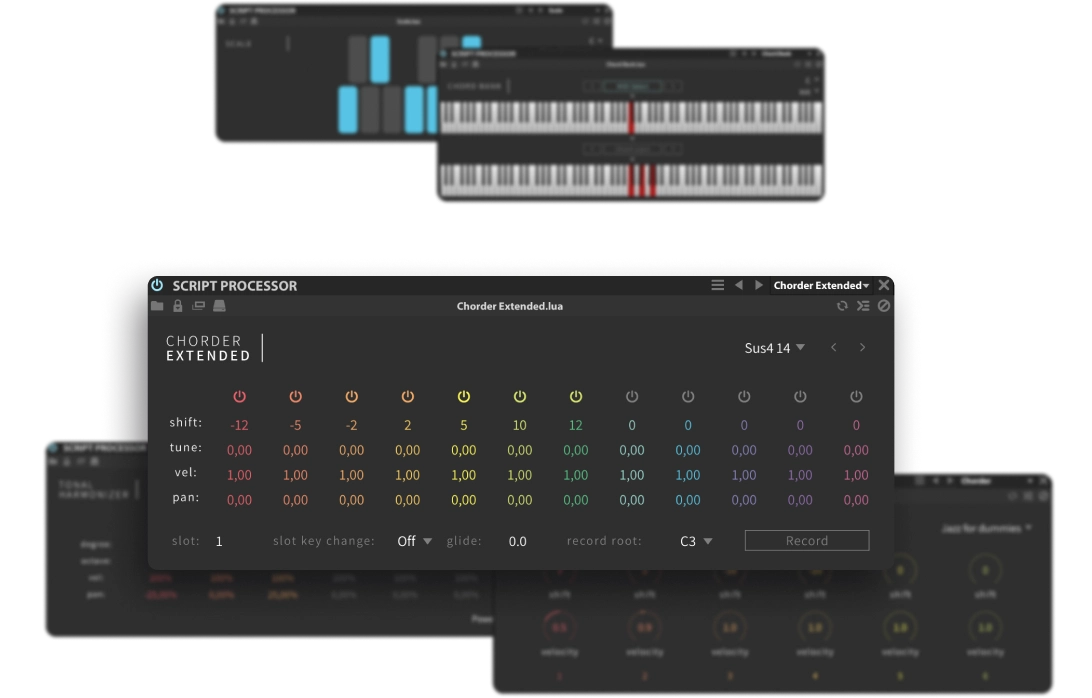Image resolution: width=1092 pixels, height=698 pixels.
Task: Select the next chord preset chevron
Action: coord(862,348)
